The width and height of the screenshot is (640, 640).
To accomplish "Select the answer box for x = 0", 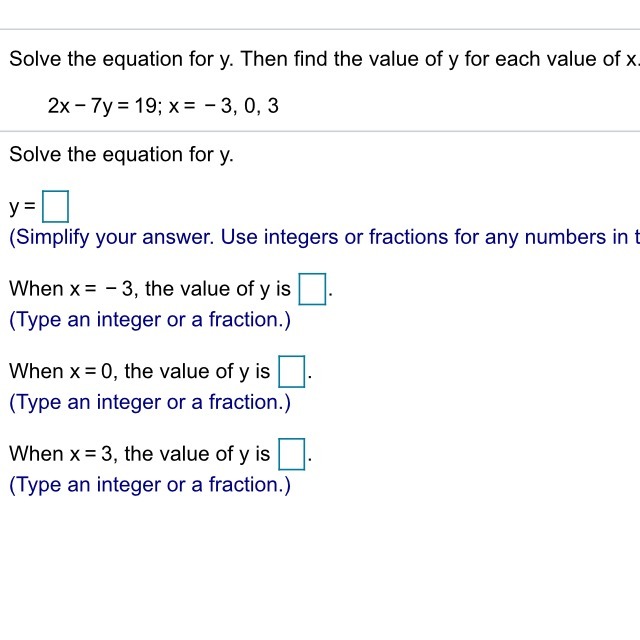I will pyautogui.click(x=291, y=371).
